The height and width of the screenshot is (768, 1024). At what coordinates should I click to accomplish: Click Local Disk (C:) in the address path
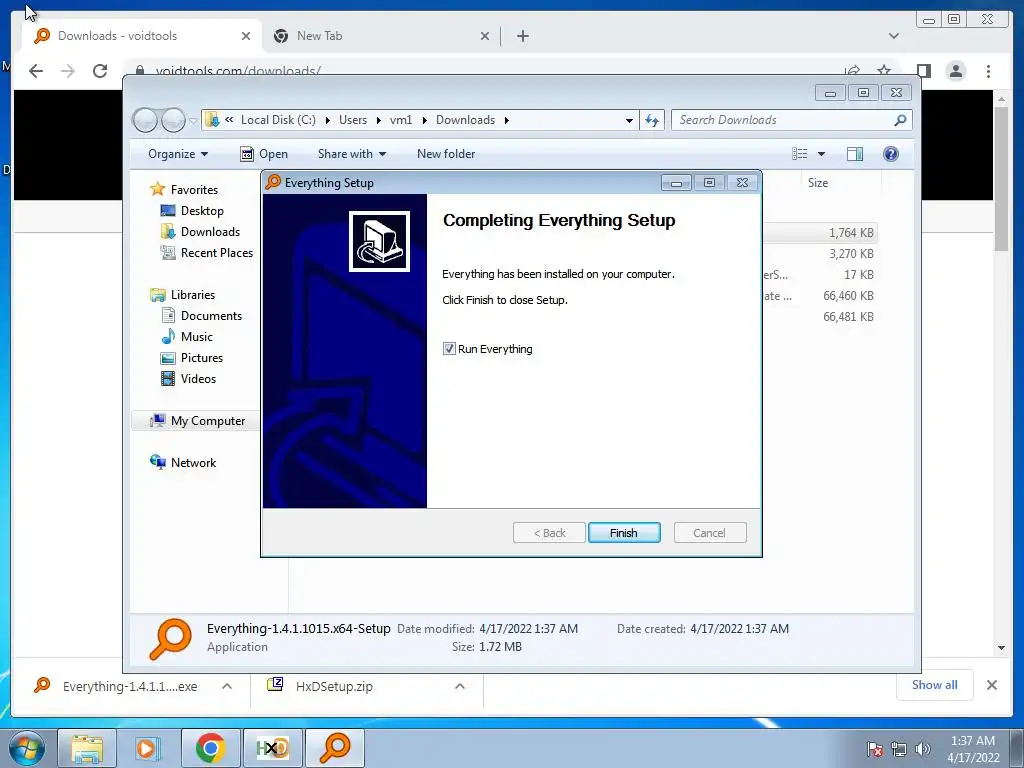point(278,120)
